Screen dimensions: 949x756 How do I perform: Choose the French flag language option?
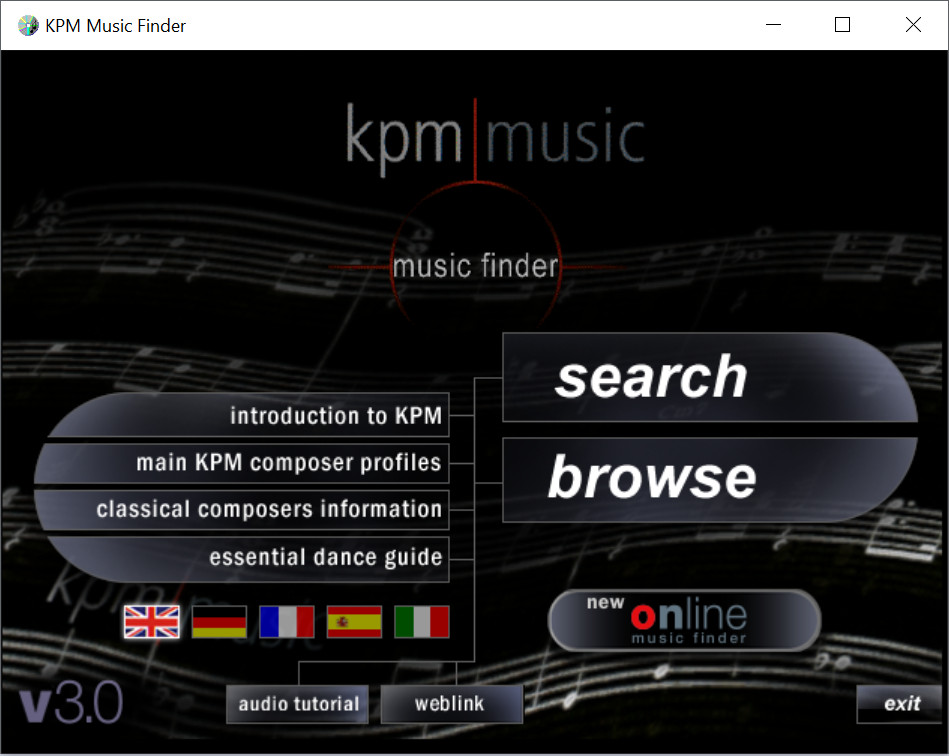[x=287, y=622]
